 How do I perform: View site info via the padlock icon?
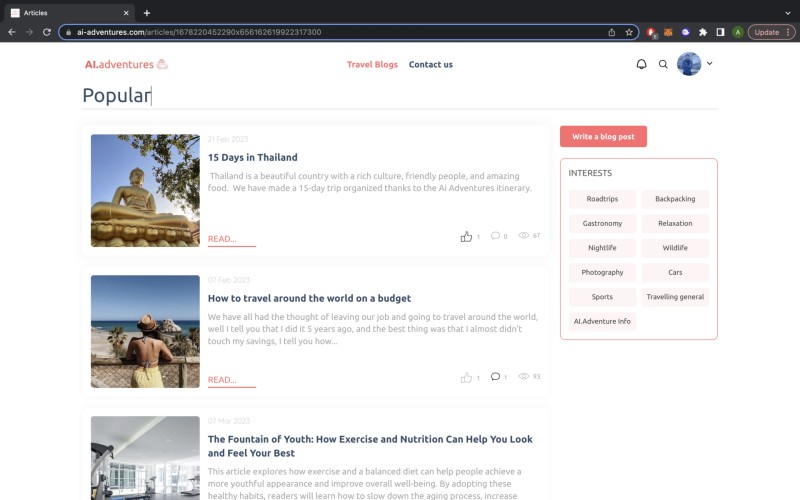click(68, 32)
